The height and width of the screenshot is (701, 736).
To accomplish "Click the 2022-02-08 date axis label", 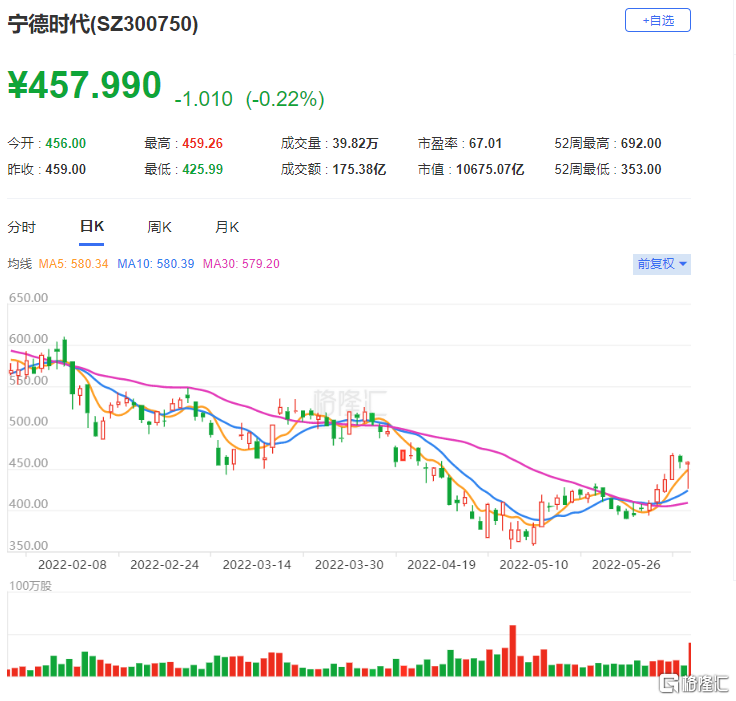I will [72, 564].
